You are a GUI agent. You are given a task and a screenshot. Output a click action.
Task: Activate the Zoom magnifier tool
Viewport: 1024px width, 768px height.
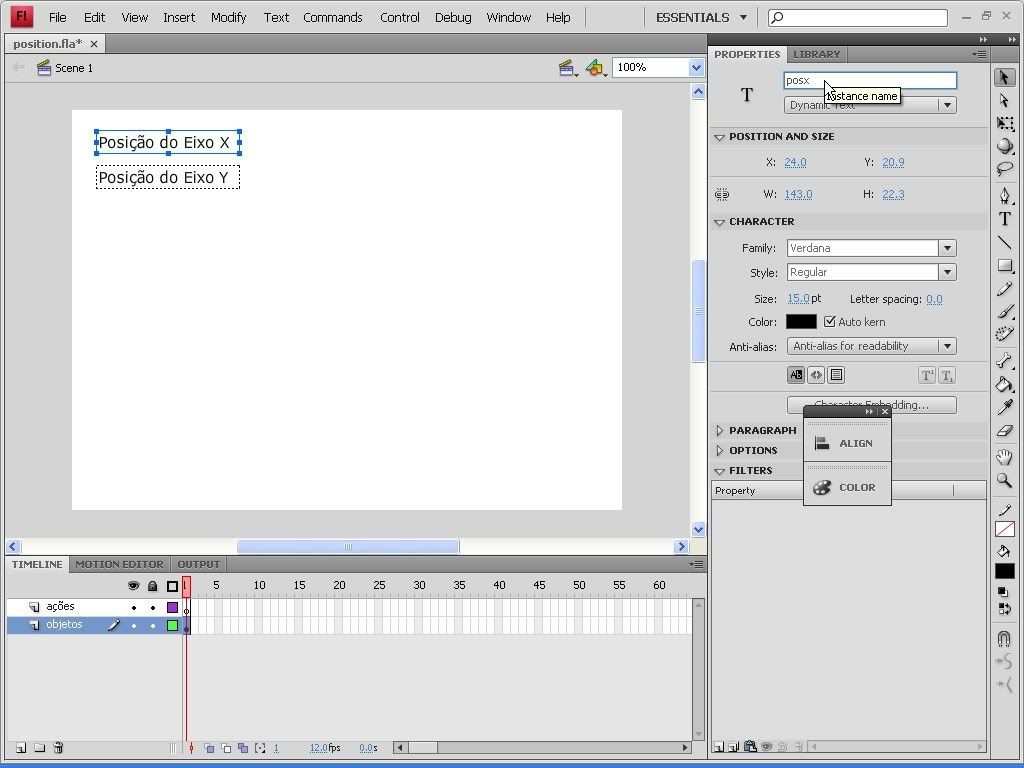[1004, 480]
